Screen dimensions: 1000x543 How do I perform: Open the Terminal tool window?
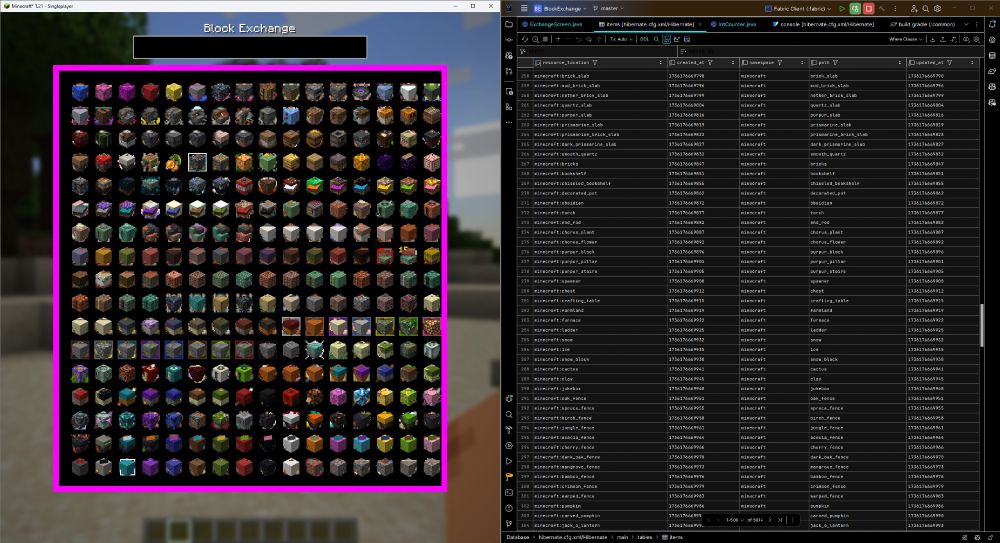coord(509,492)
